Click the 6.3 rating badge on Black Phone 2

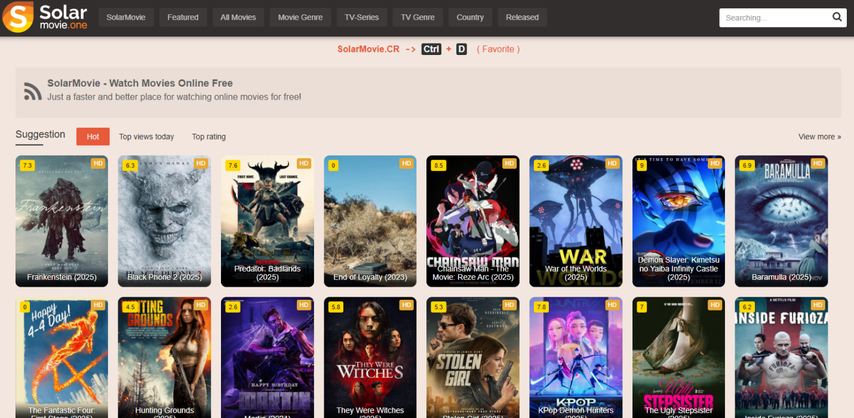pos(130,165)
